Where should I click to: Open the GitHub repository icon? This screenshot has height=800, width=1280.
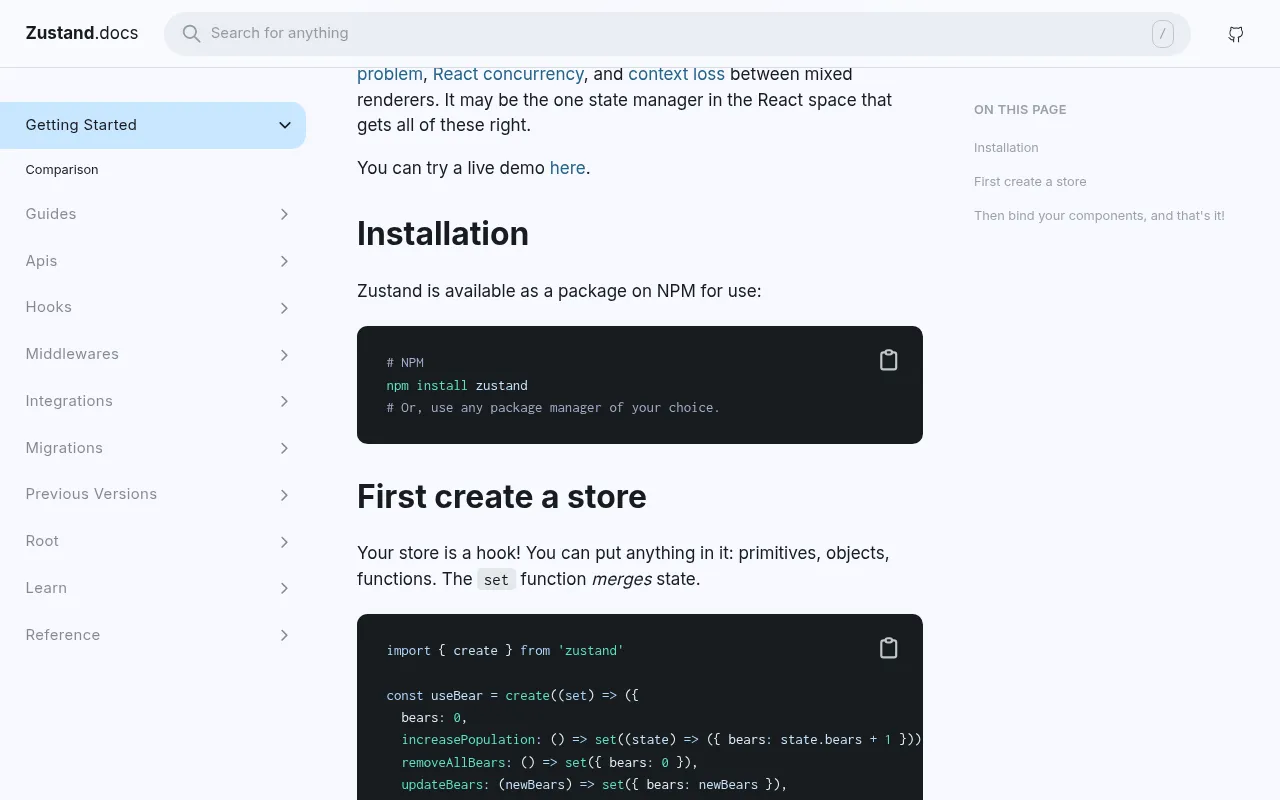(1236, 34)
